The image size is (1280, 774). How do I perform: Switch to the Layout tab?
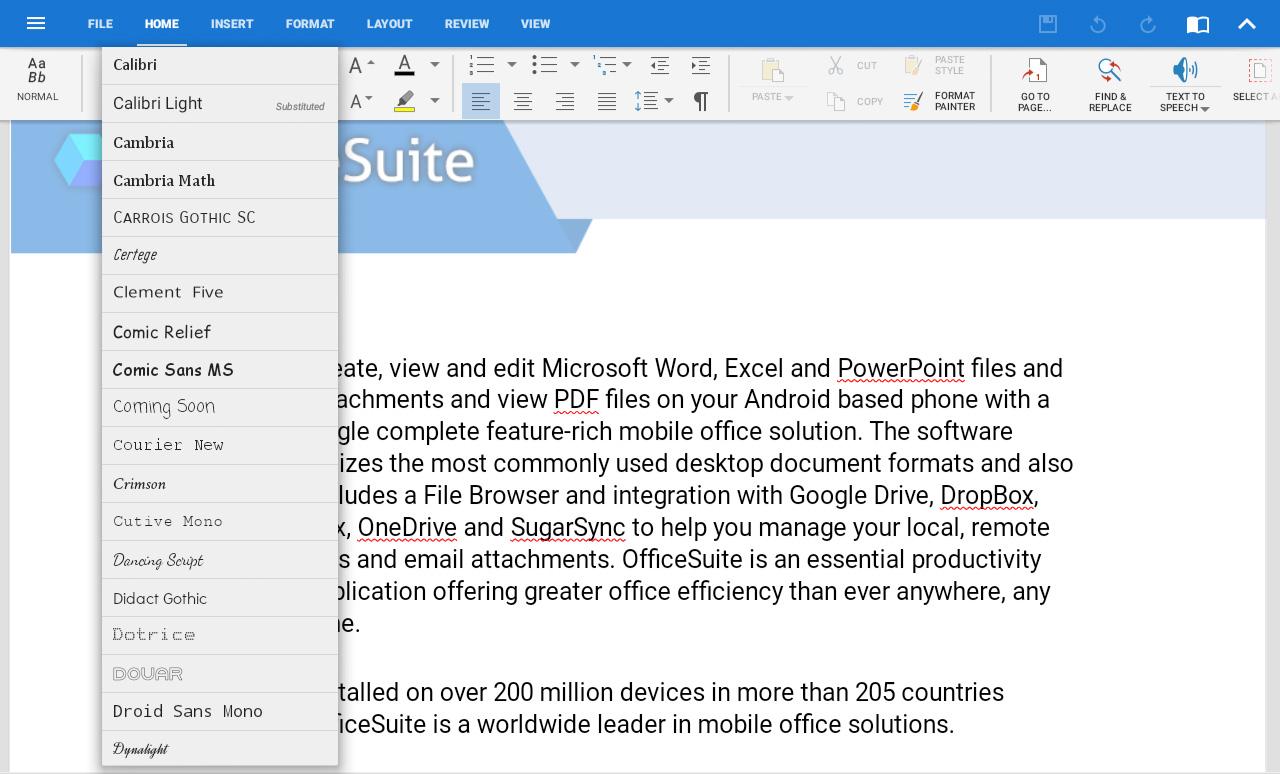click(x=389, y=23)
